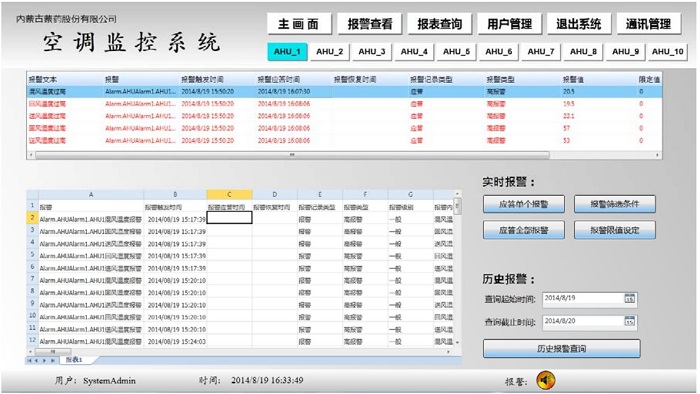Open the 报警查看 page

pyautogui.click(x=370, y=24)
